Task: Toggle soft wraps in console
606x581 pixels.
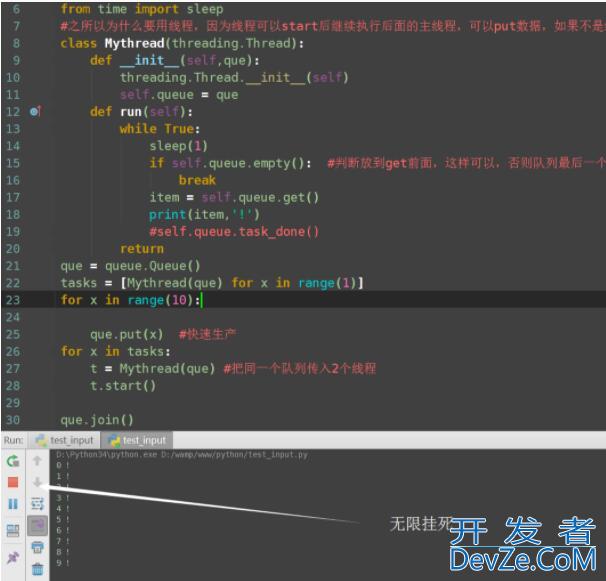Action: [x=37, y=504]
